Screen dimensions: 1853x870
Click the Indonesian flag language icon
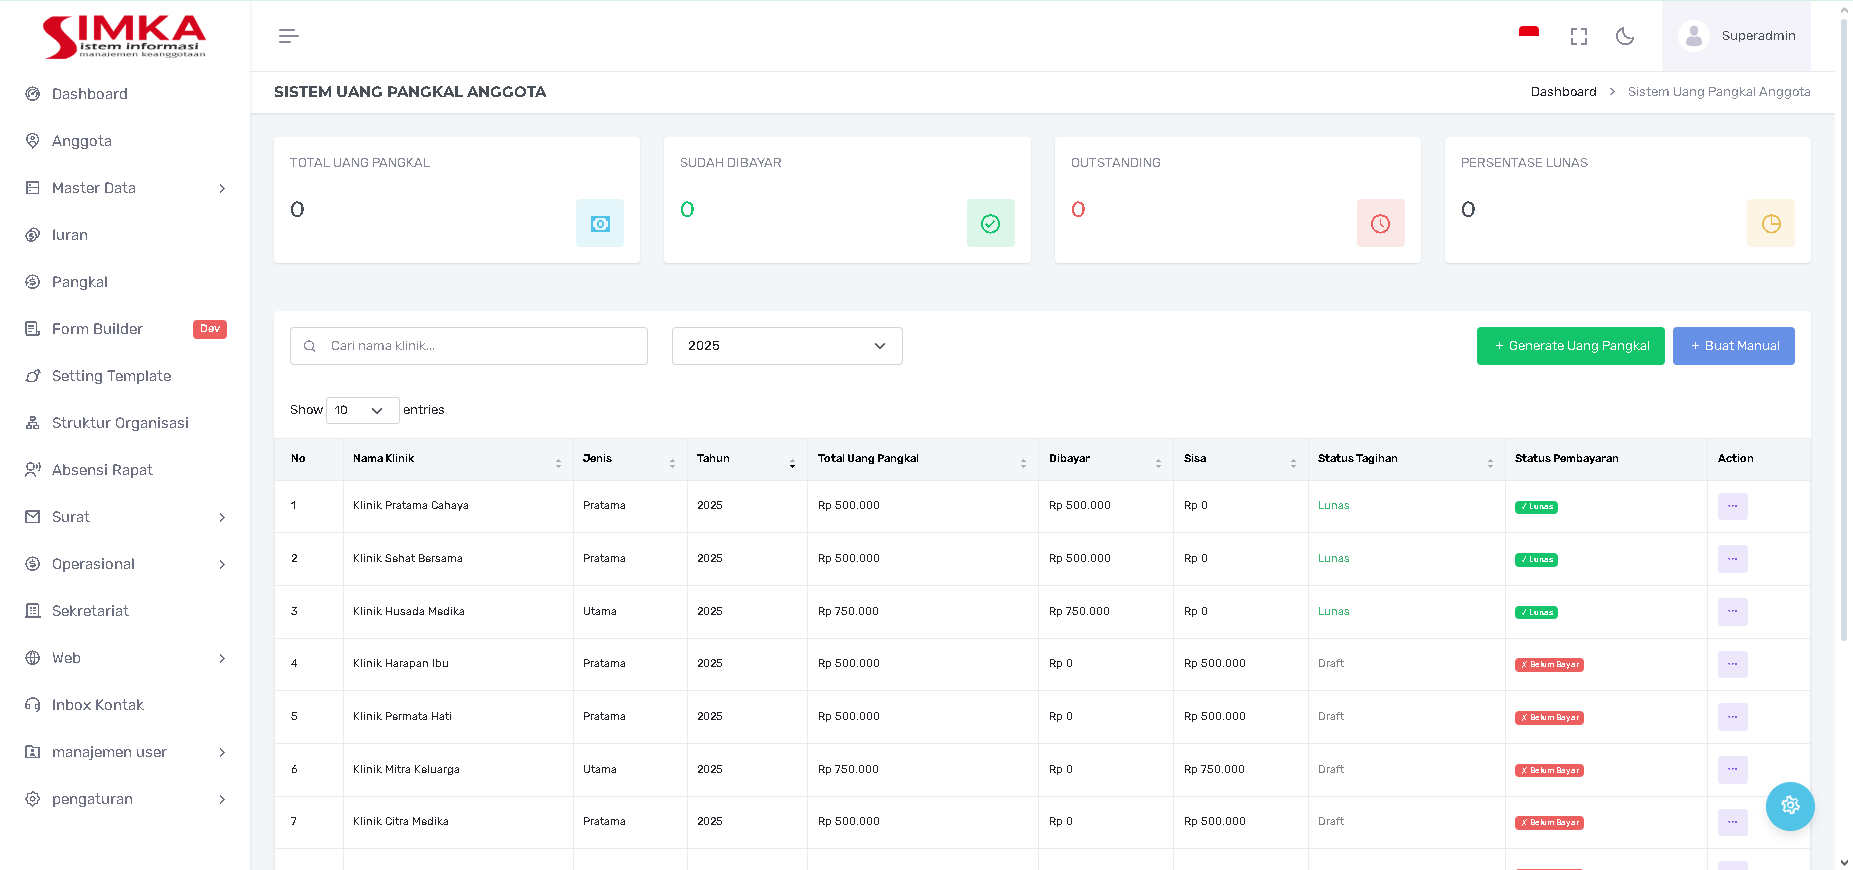1528,34
